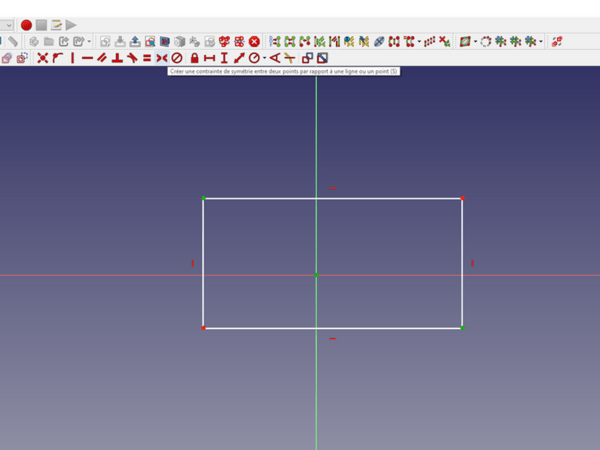The height and width of the screenshot is (450, 600).
Task: Open the radius constraint dropdown arrow
Action: coord(264,59)
